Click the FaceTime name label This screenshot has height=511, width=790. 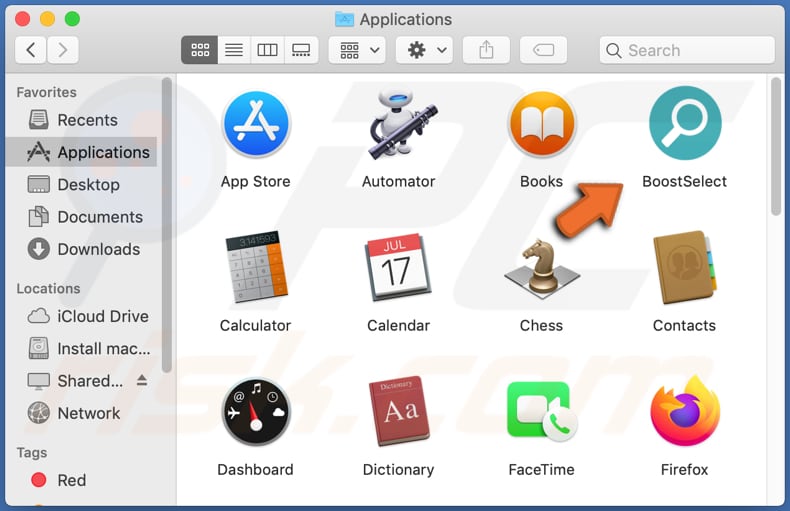point(542,470)
